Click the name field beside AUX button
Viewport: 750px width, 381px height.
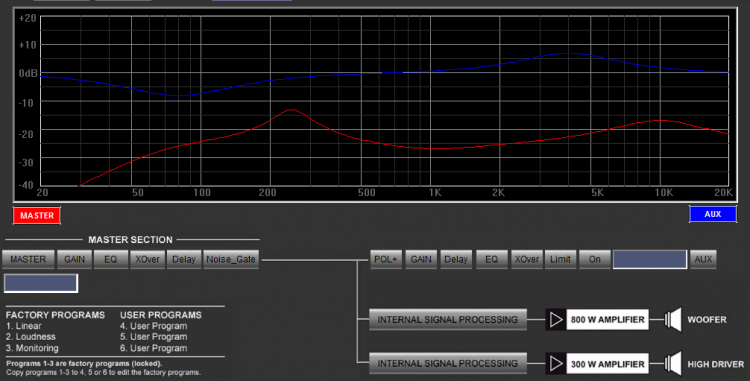click(650, 259)
